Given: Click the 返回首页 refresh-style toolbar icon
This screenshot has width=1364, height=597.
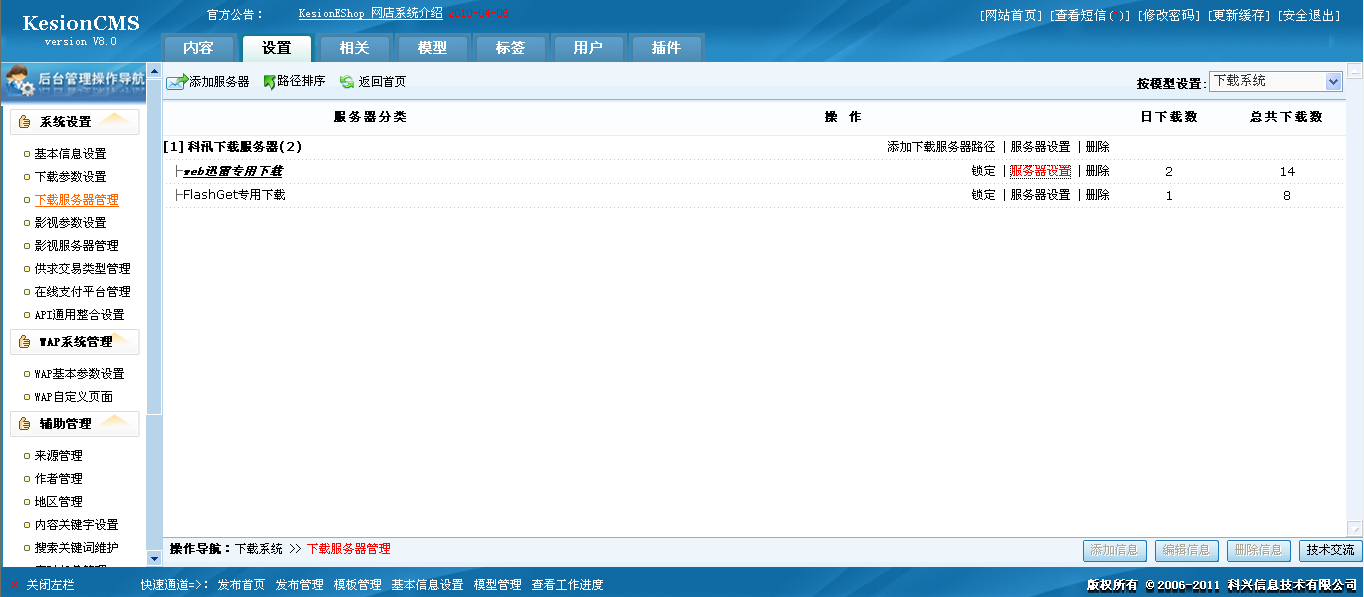Looking at the screenshot, I should coord(347,81).
